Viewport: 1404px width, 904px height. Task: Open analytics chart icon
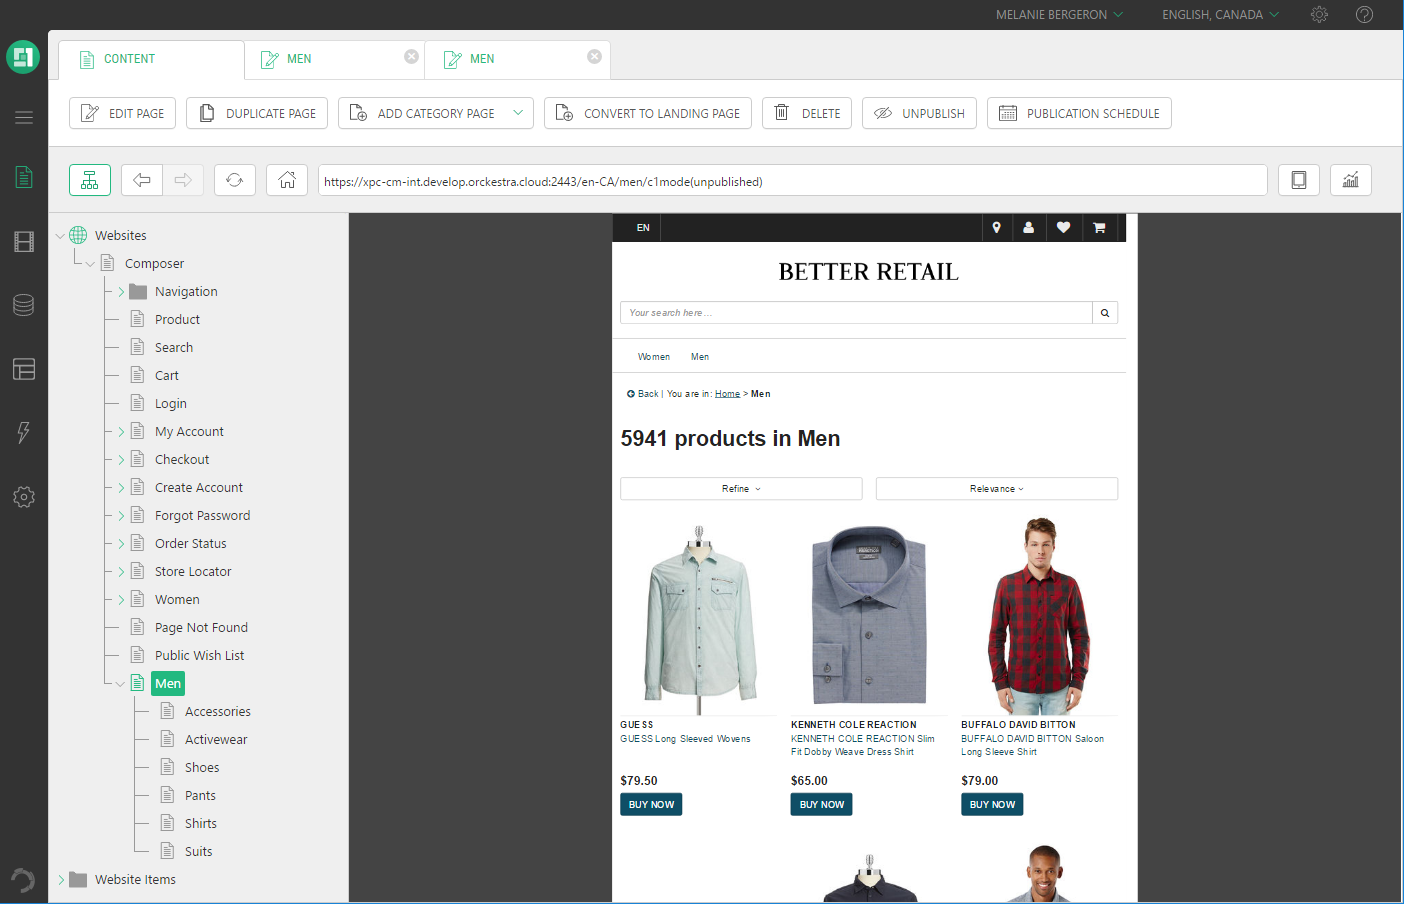pyautogui.click(x=1350, y=180)
